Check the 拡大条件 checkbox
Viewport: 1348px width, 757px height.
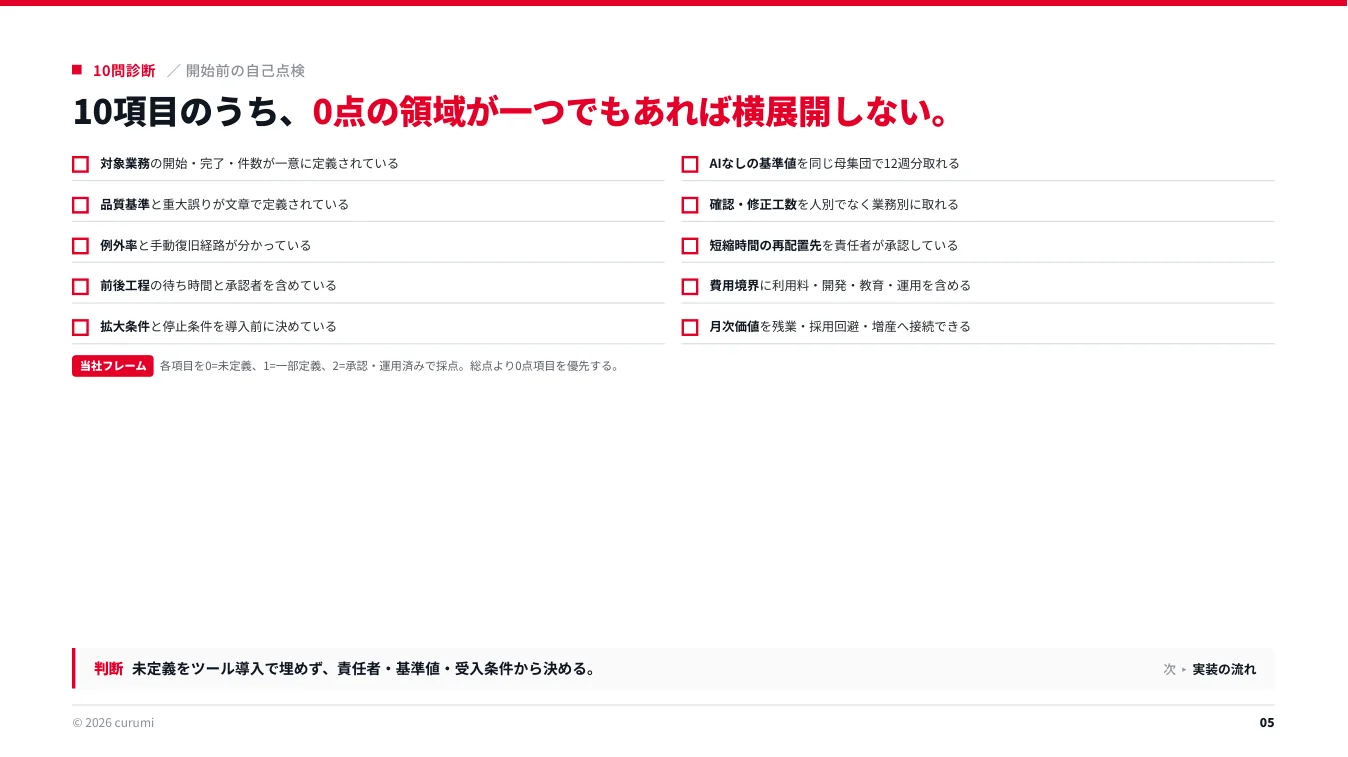point(80,327)
